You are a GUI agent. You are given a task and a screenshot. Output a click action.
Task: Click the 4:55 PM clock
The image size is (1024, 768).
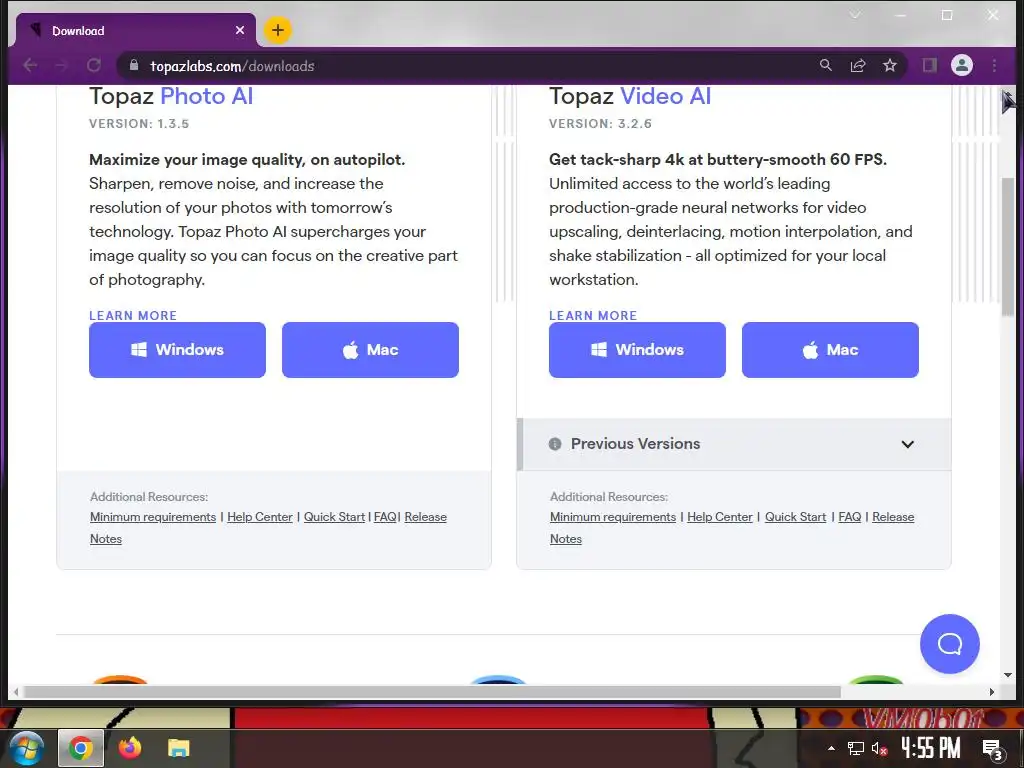(x=931, y=748)
